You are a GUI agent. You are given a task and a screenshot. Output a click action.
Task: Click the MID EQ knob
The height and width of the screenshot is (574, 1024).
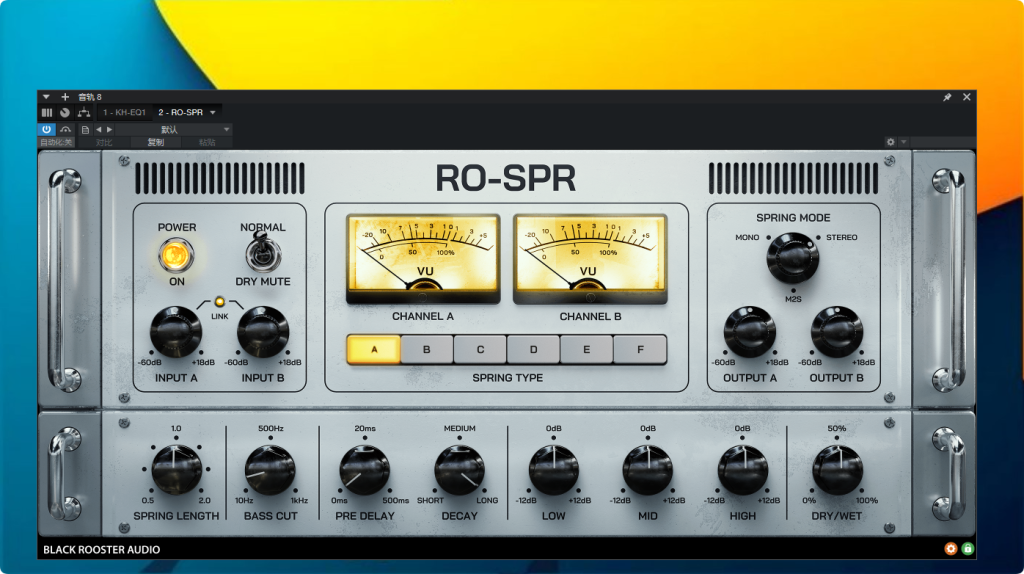[x=647, y=470]
